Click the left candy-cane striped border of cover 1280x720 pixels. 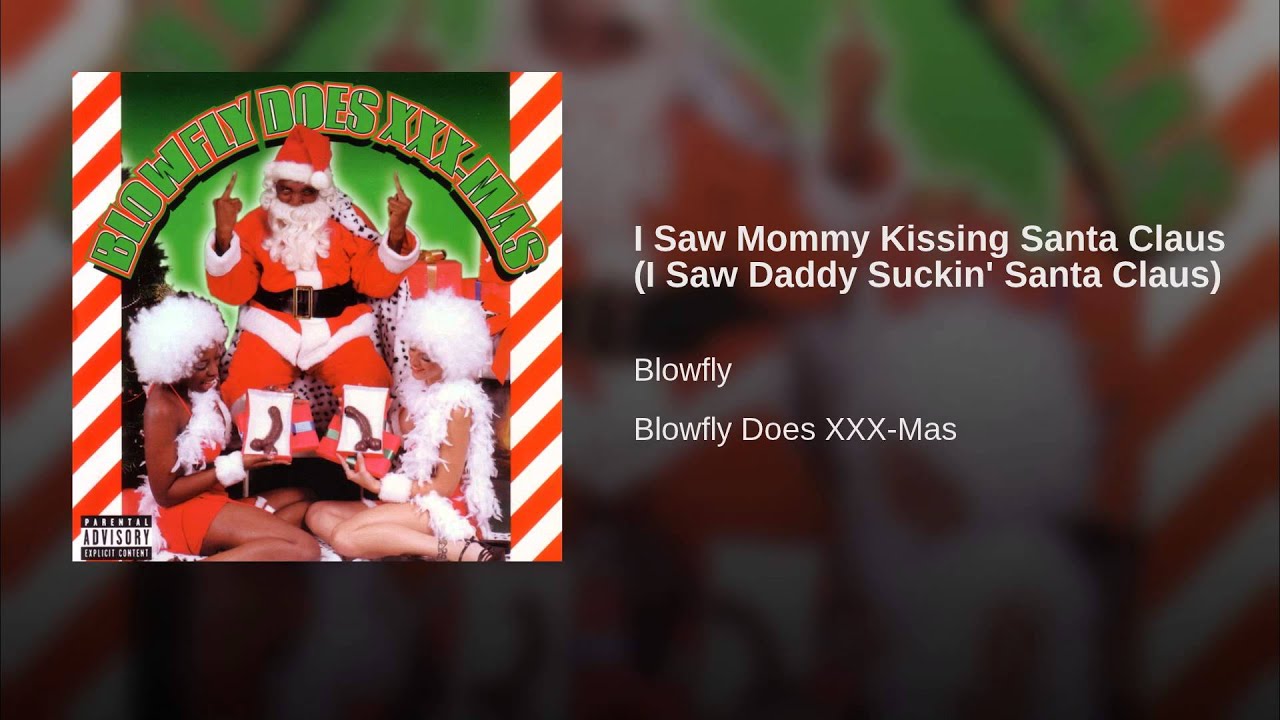coord(96,300)
